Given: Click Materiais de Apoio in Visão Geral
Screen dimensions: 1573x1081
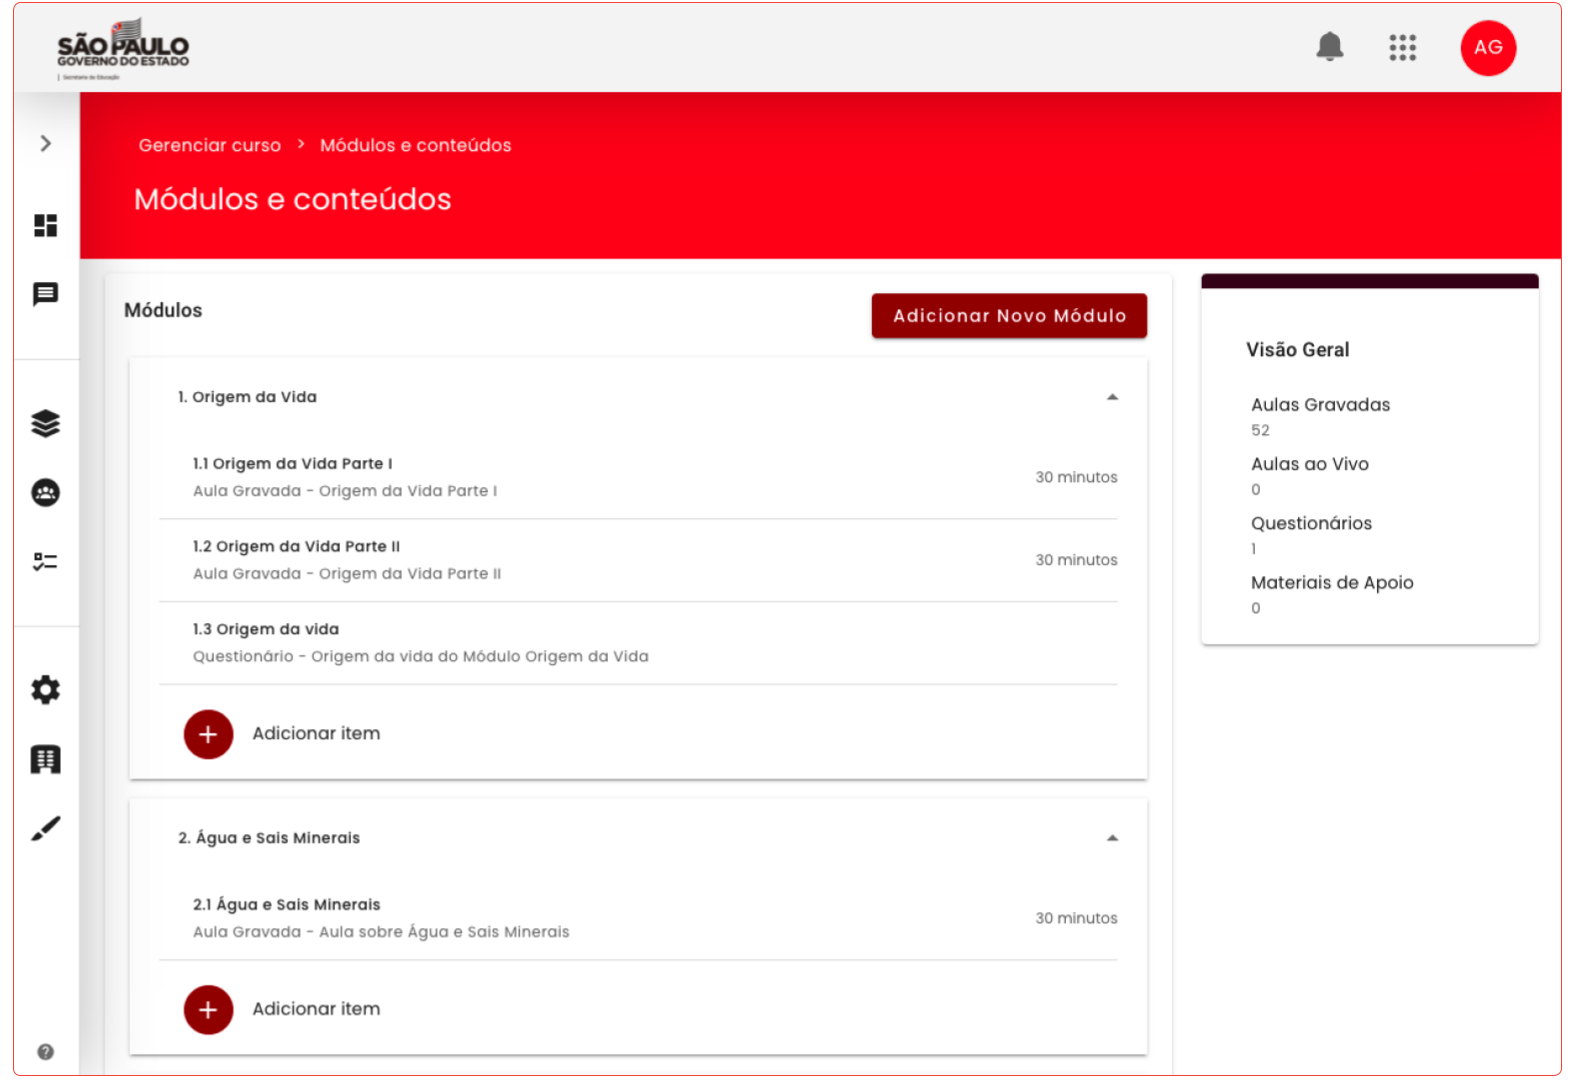Looking at the screenshot, I should coord(1332,582).
